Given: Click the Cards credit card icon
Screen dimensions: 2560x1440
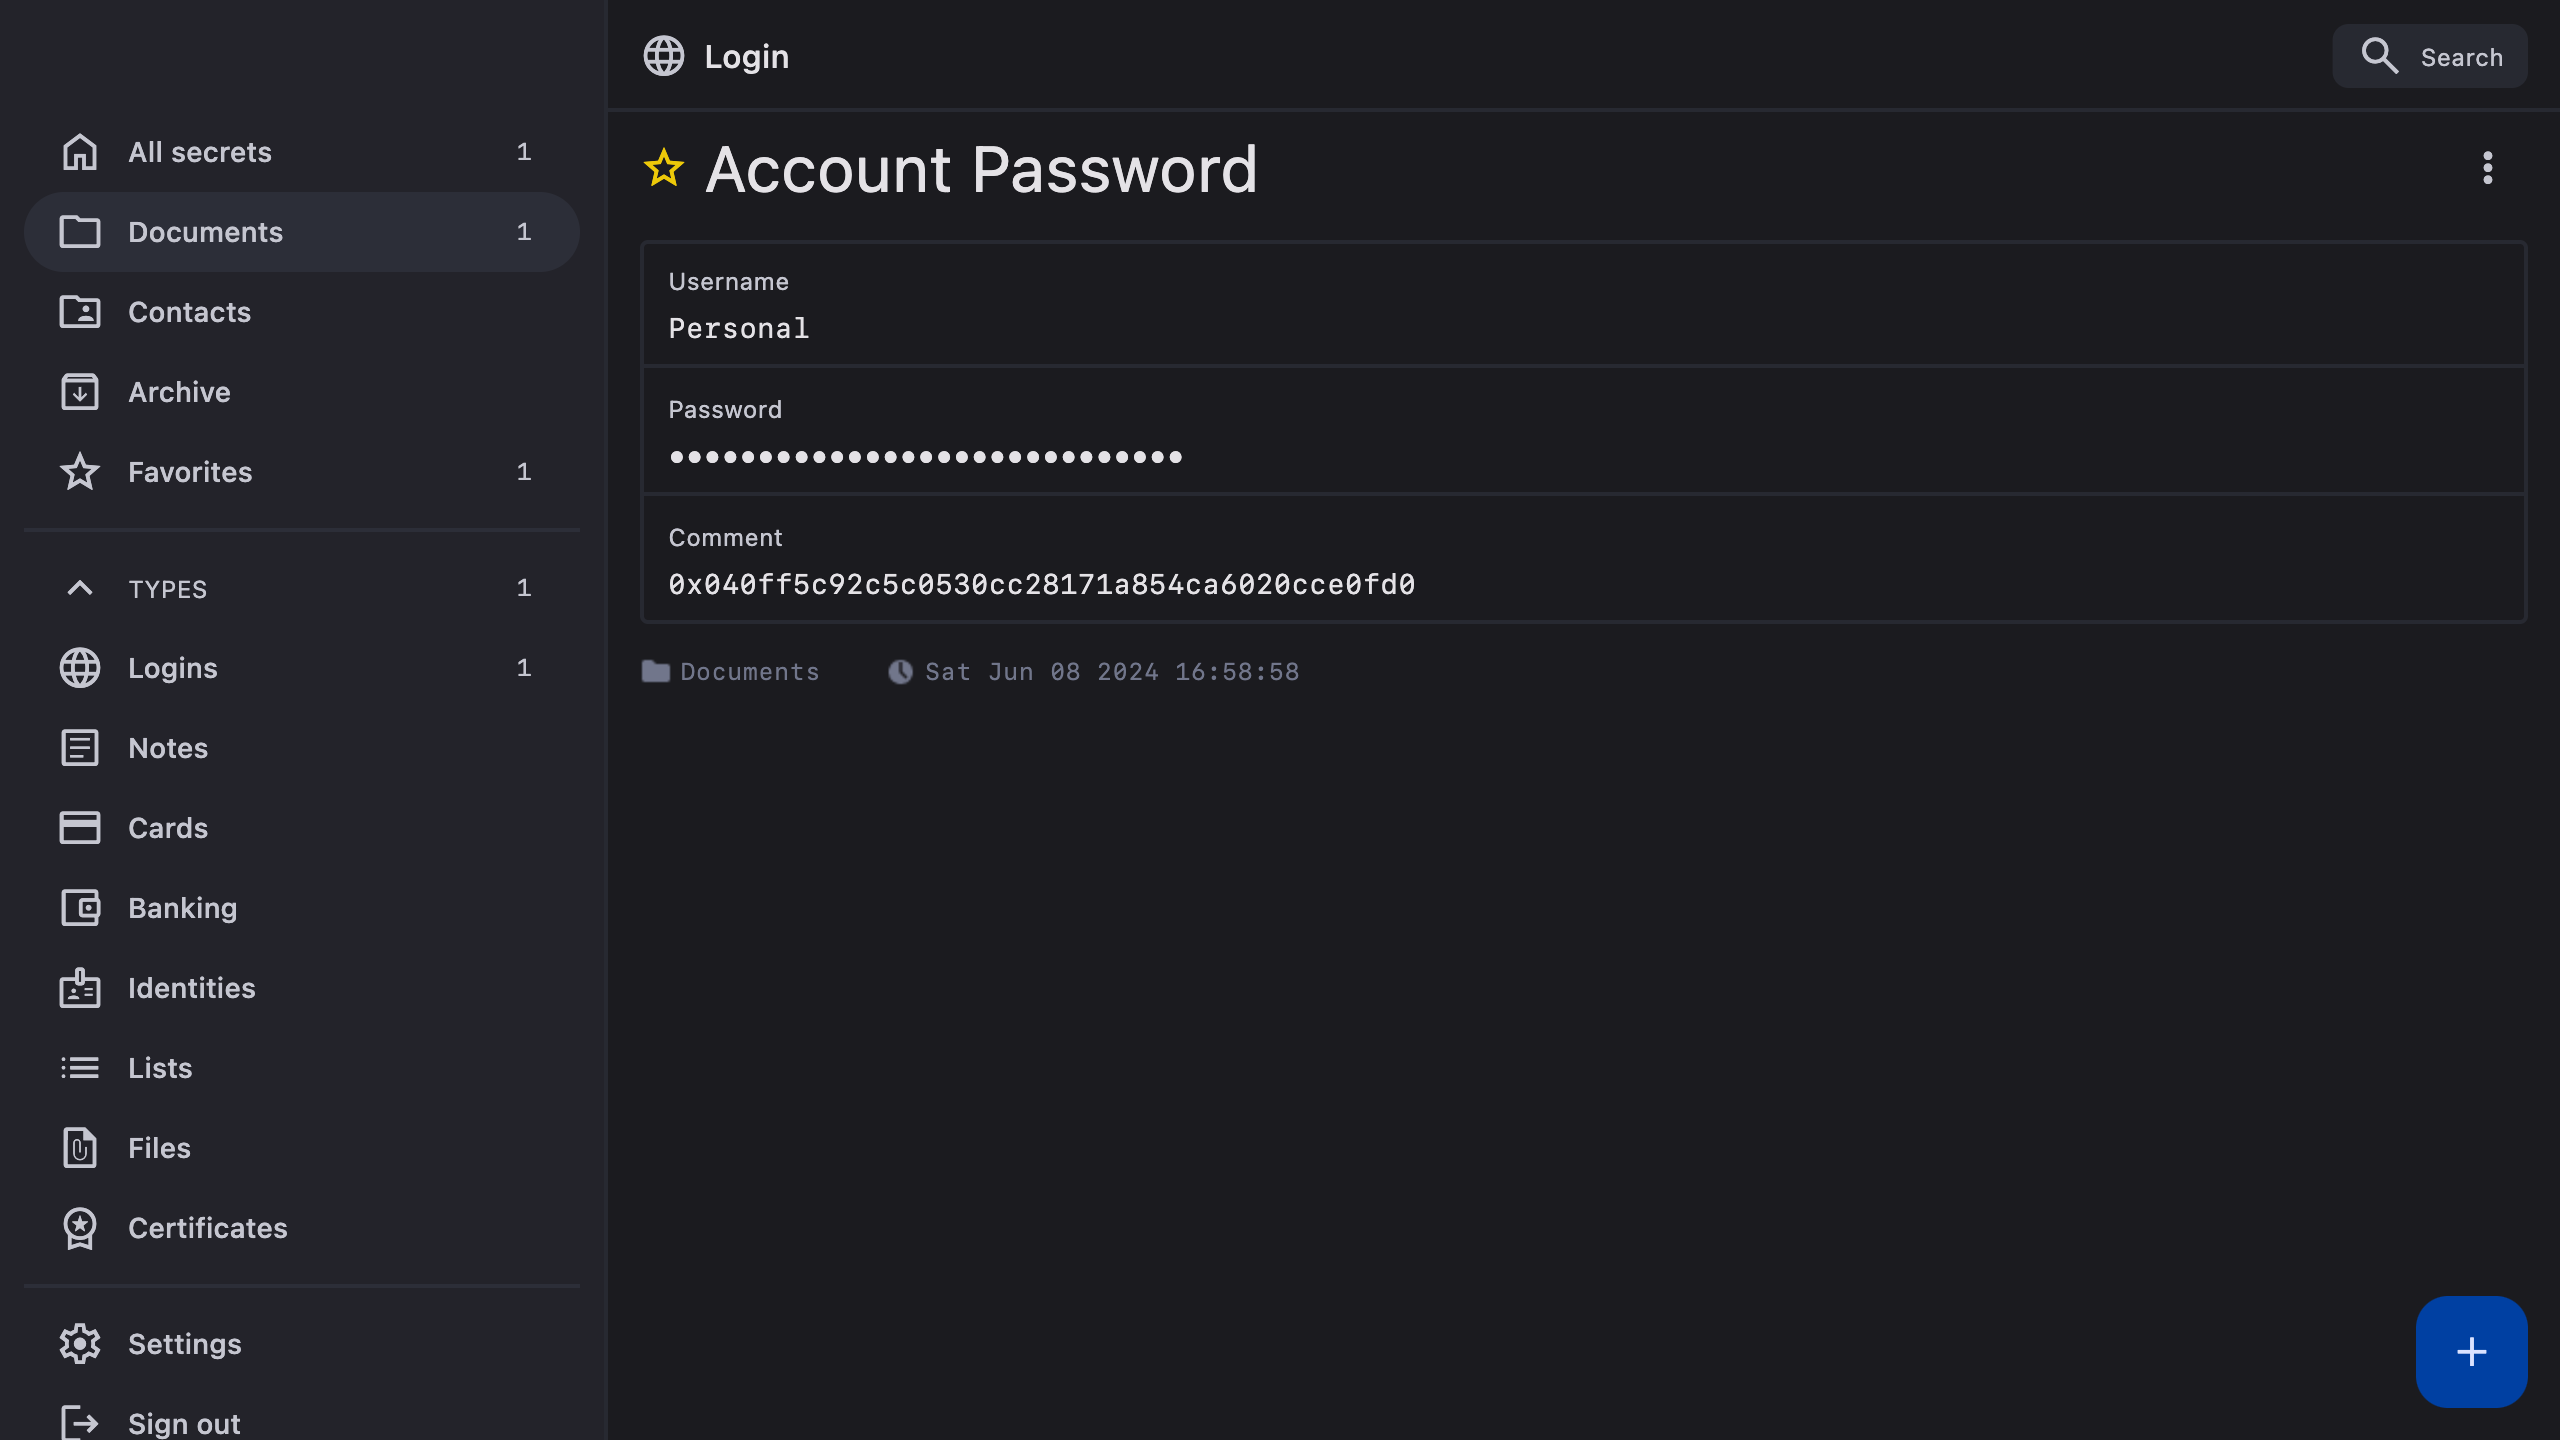Looking at the screenshot, I should tap(80, 828).
